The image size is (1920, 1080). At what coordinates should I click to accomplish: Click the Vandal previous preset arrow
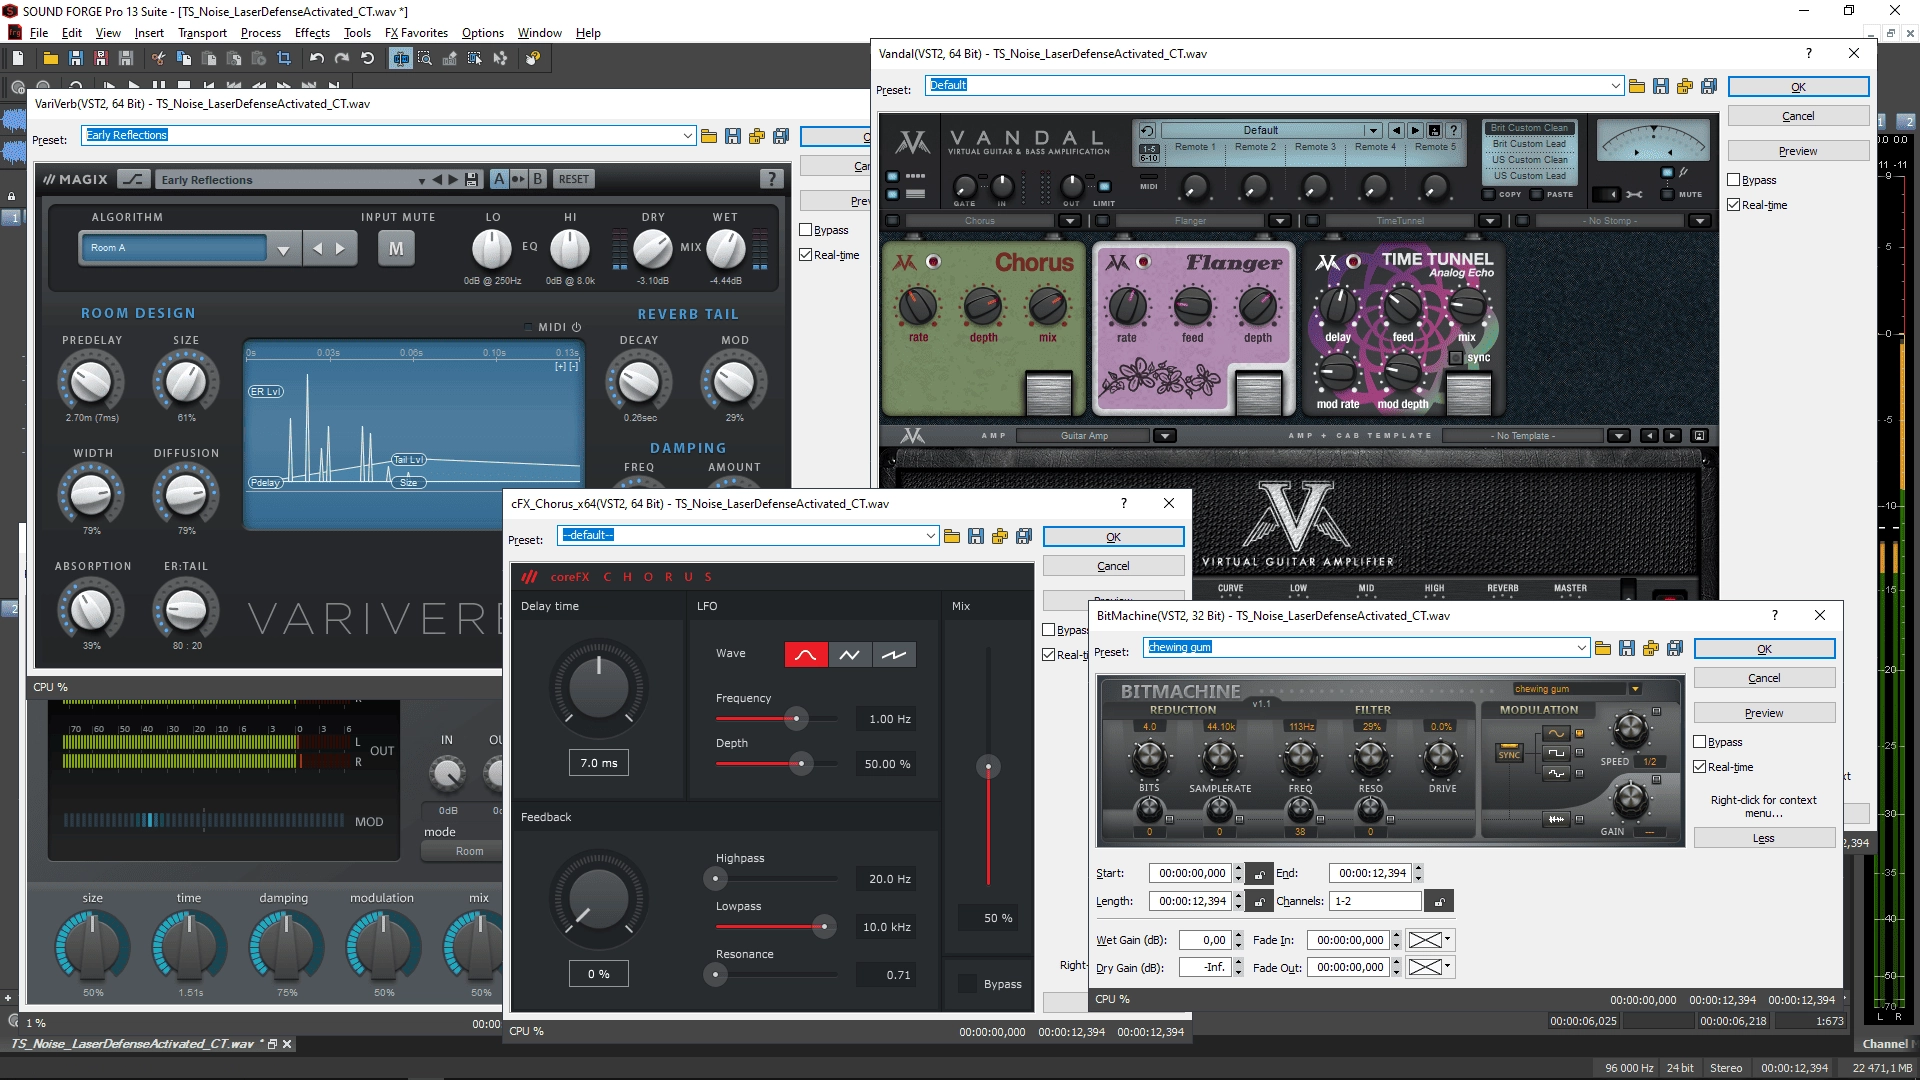click(1396, 130)
